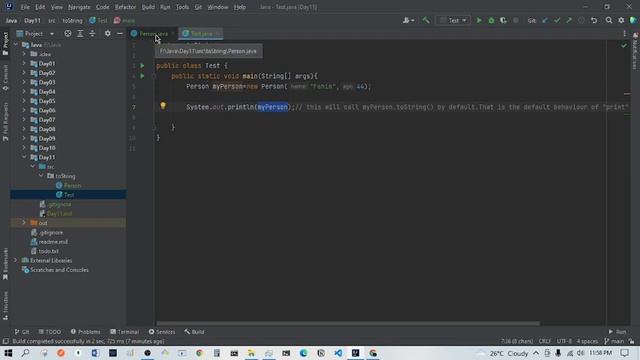Toggle the Project tool window stripe button
Image resolution: width=640 pixels, height=360 pixels.
coord(5,43)
